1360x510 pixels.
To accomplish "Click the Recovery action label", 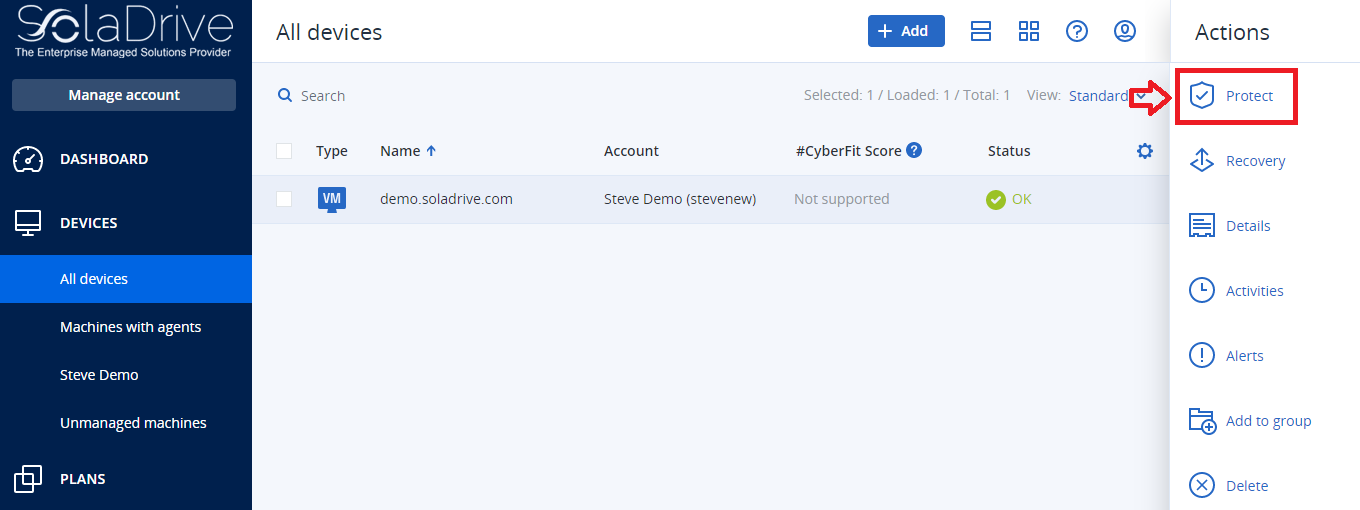I will (x=1256, y=161).
